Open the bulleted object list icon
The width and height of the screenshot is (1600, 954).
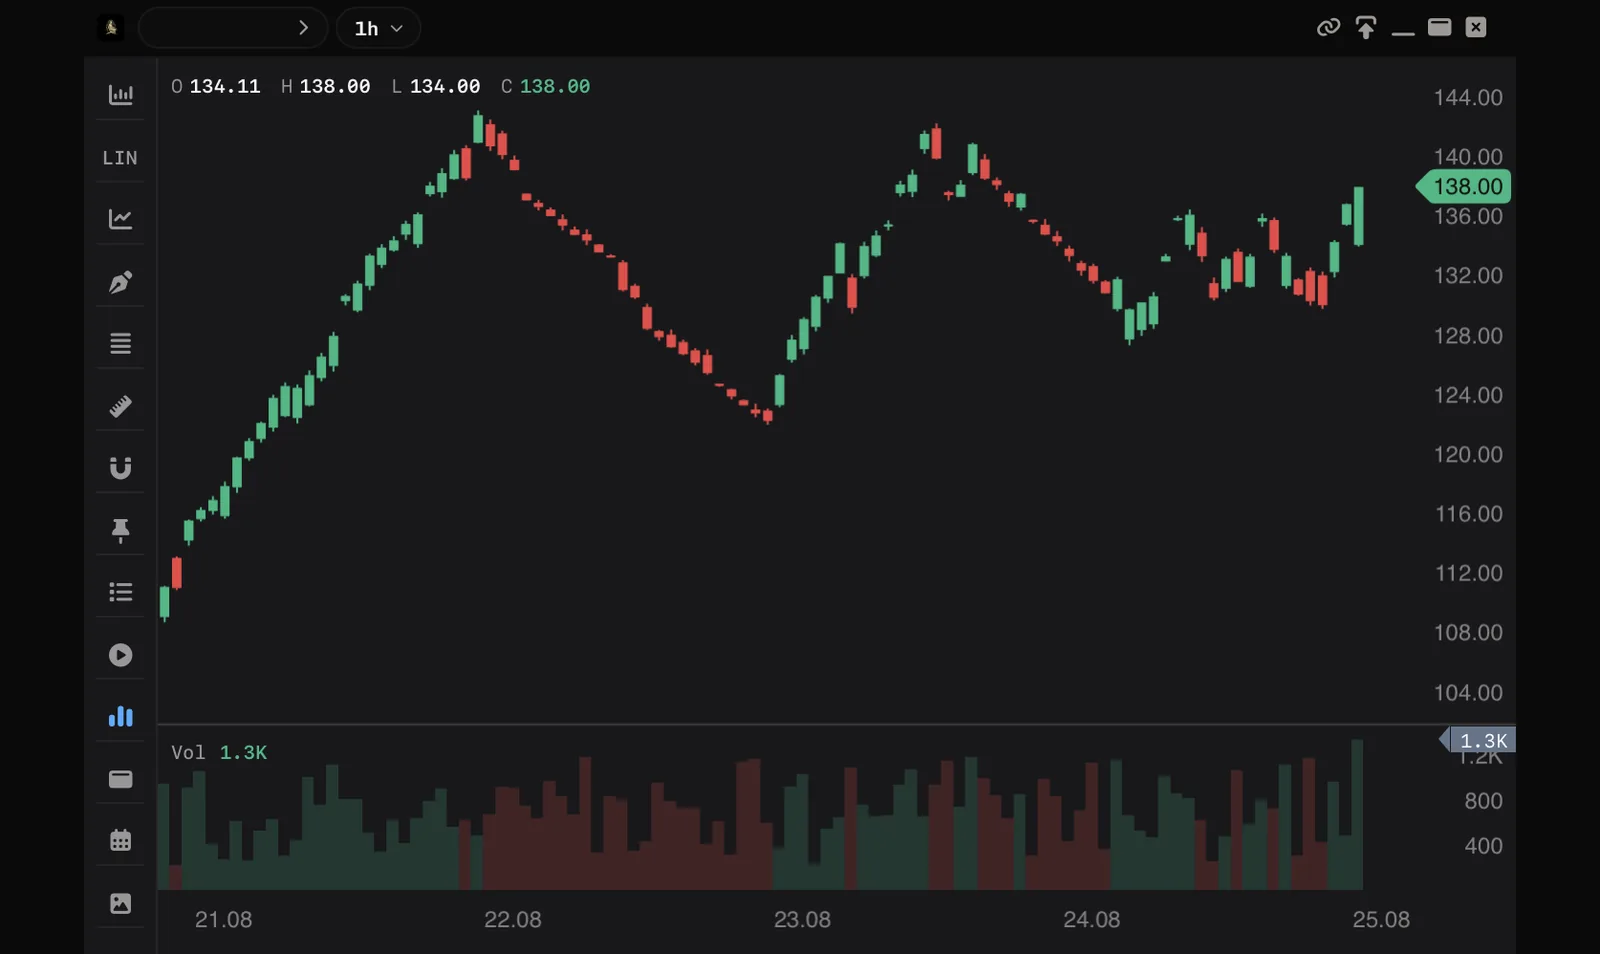point(120,592)
